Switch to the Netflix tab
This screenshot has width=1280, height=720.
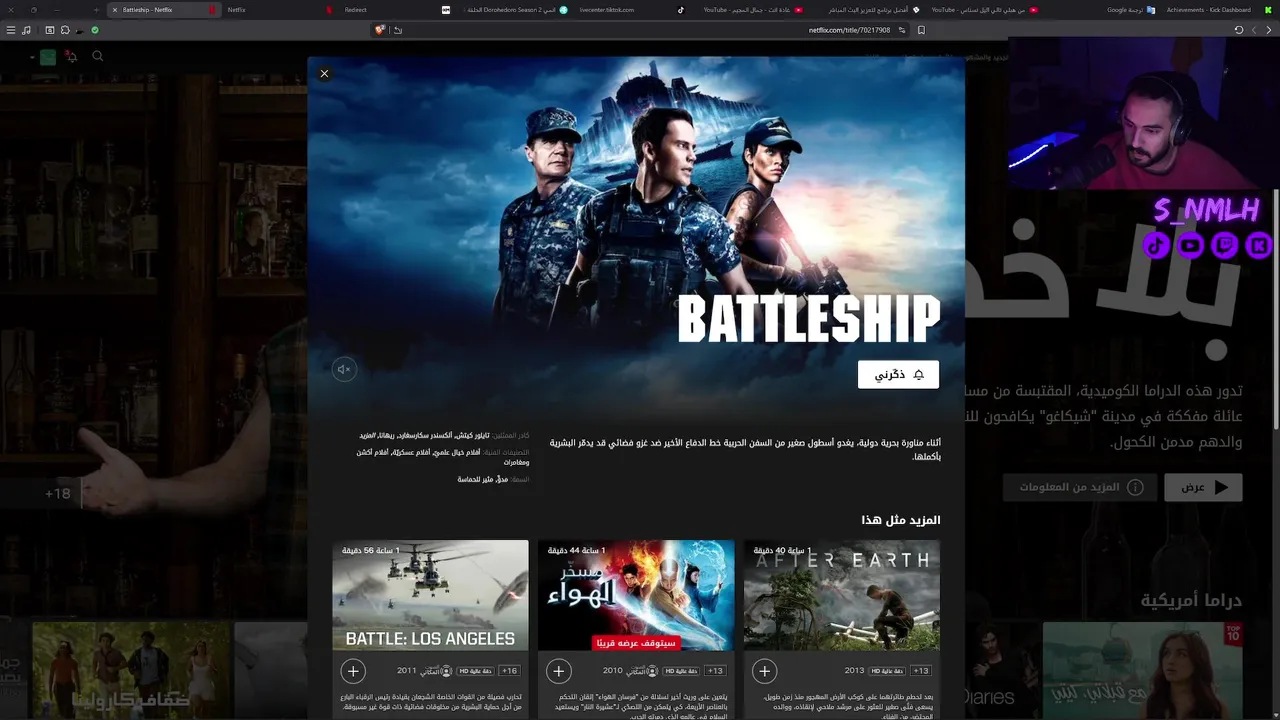[278, 10]
